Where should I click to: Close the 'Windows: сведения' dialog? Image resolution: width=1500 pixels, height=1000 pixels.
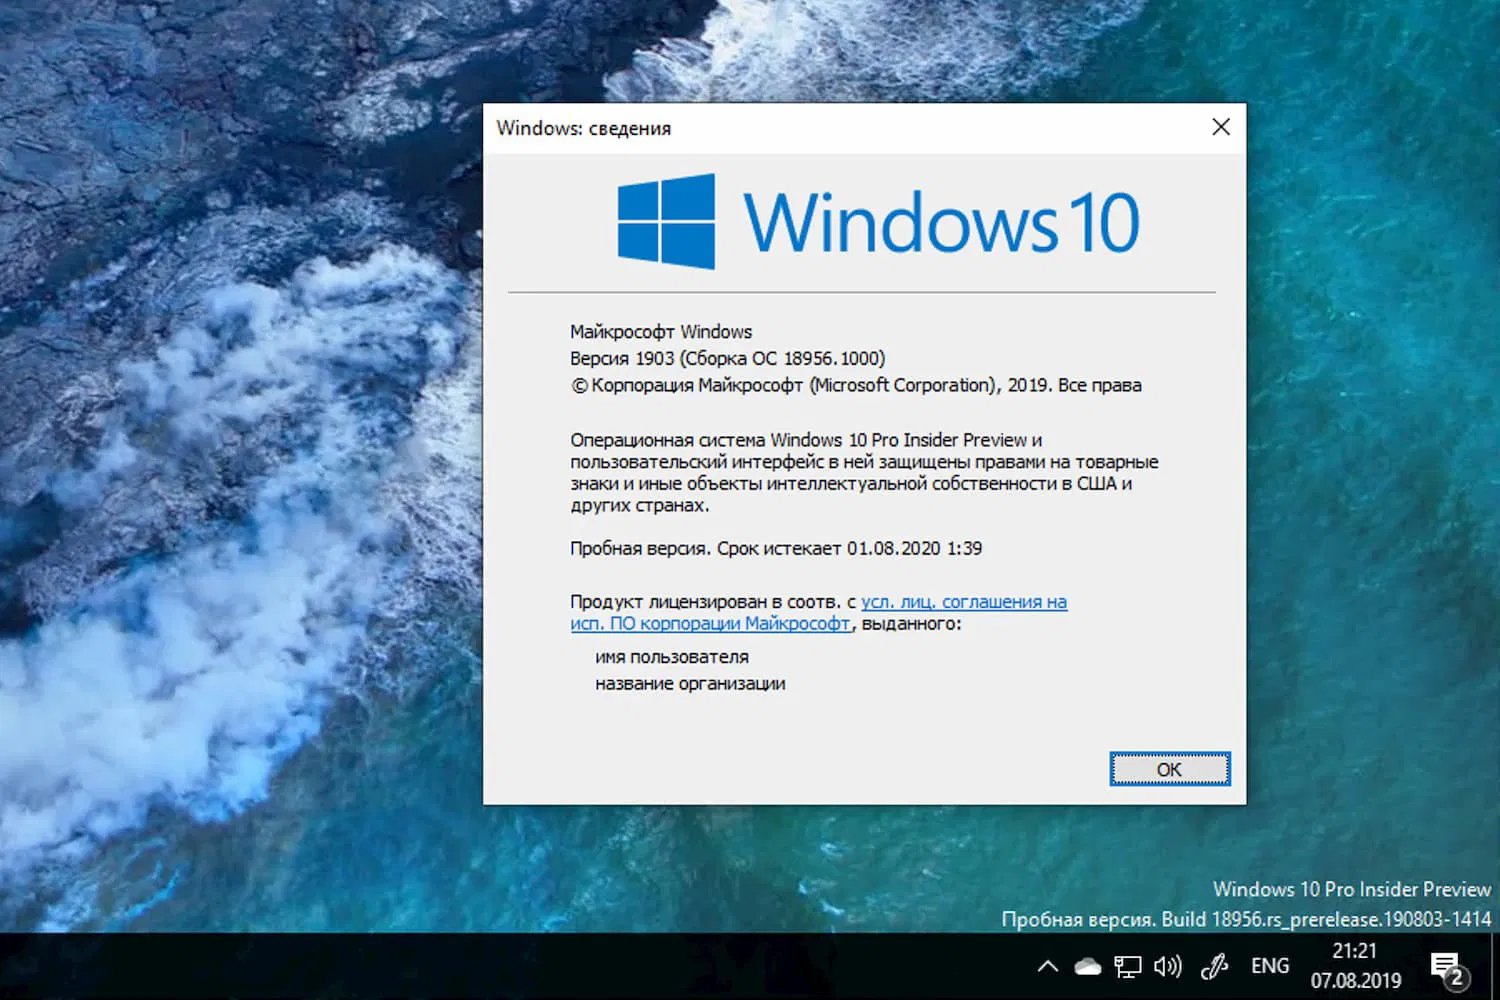pyautogui.click(x=1220, y=127)
